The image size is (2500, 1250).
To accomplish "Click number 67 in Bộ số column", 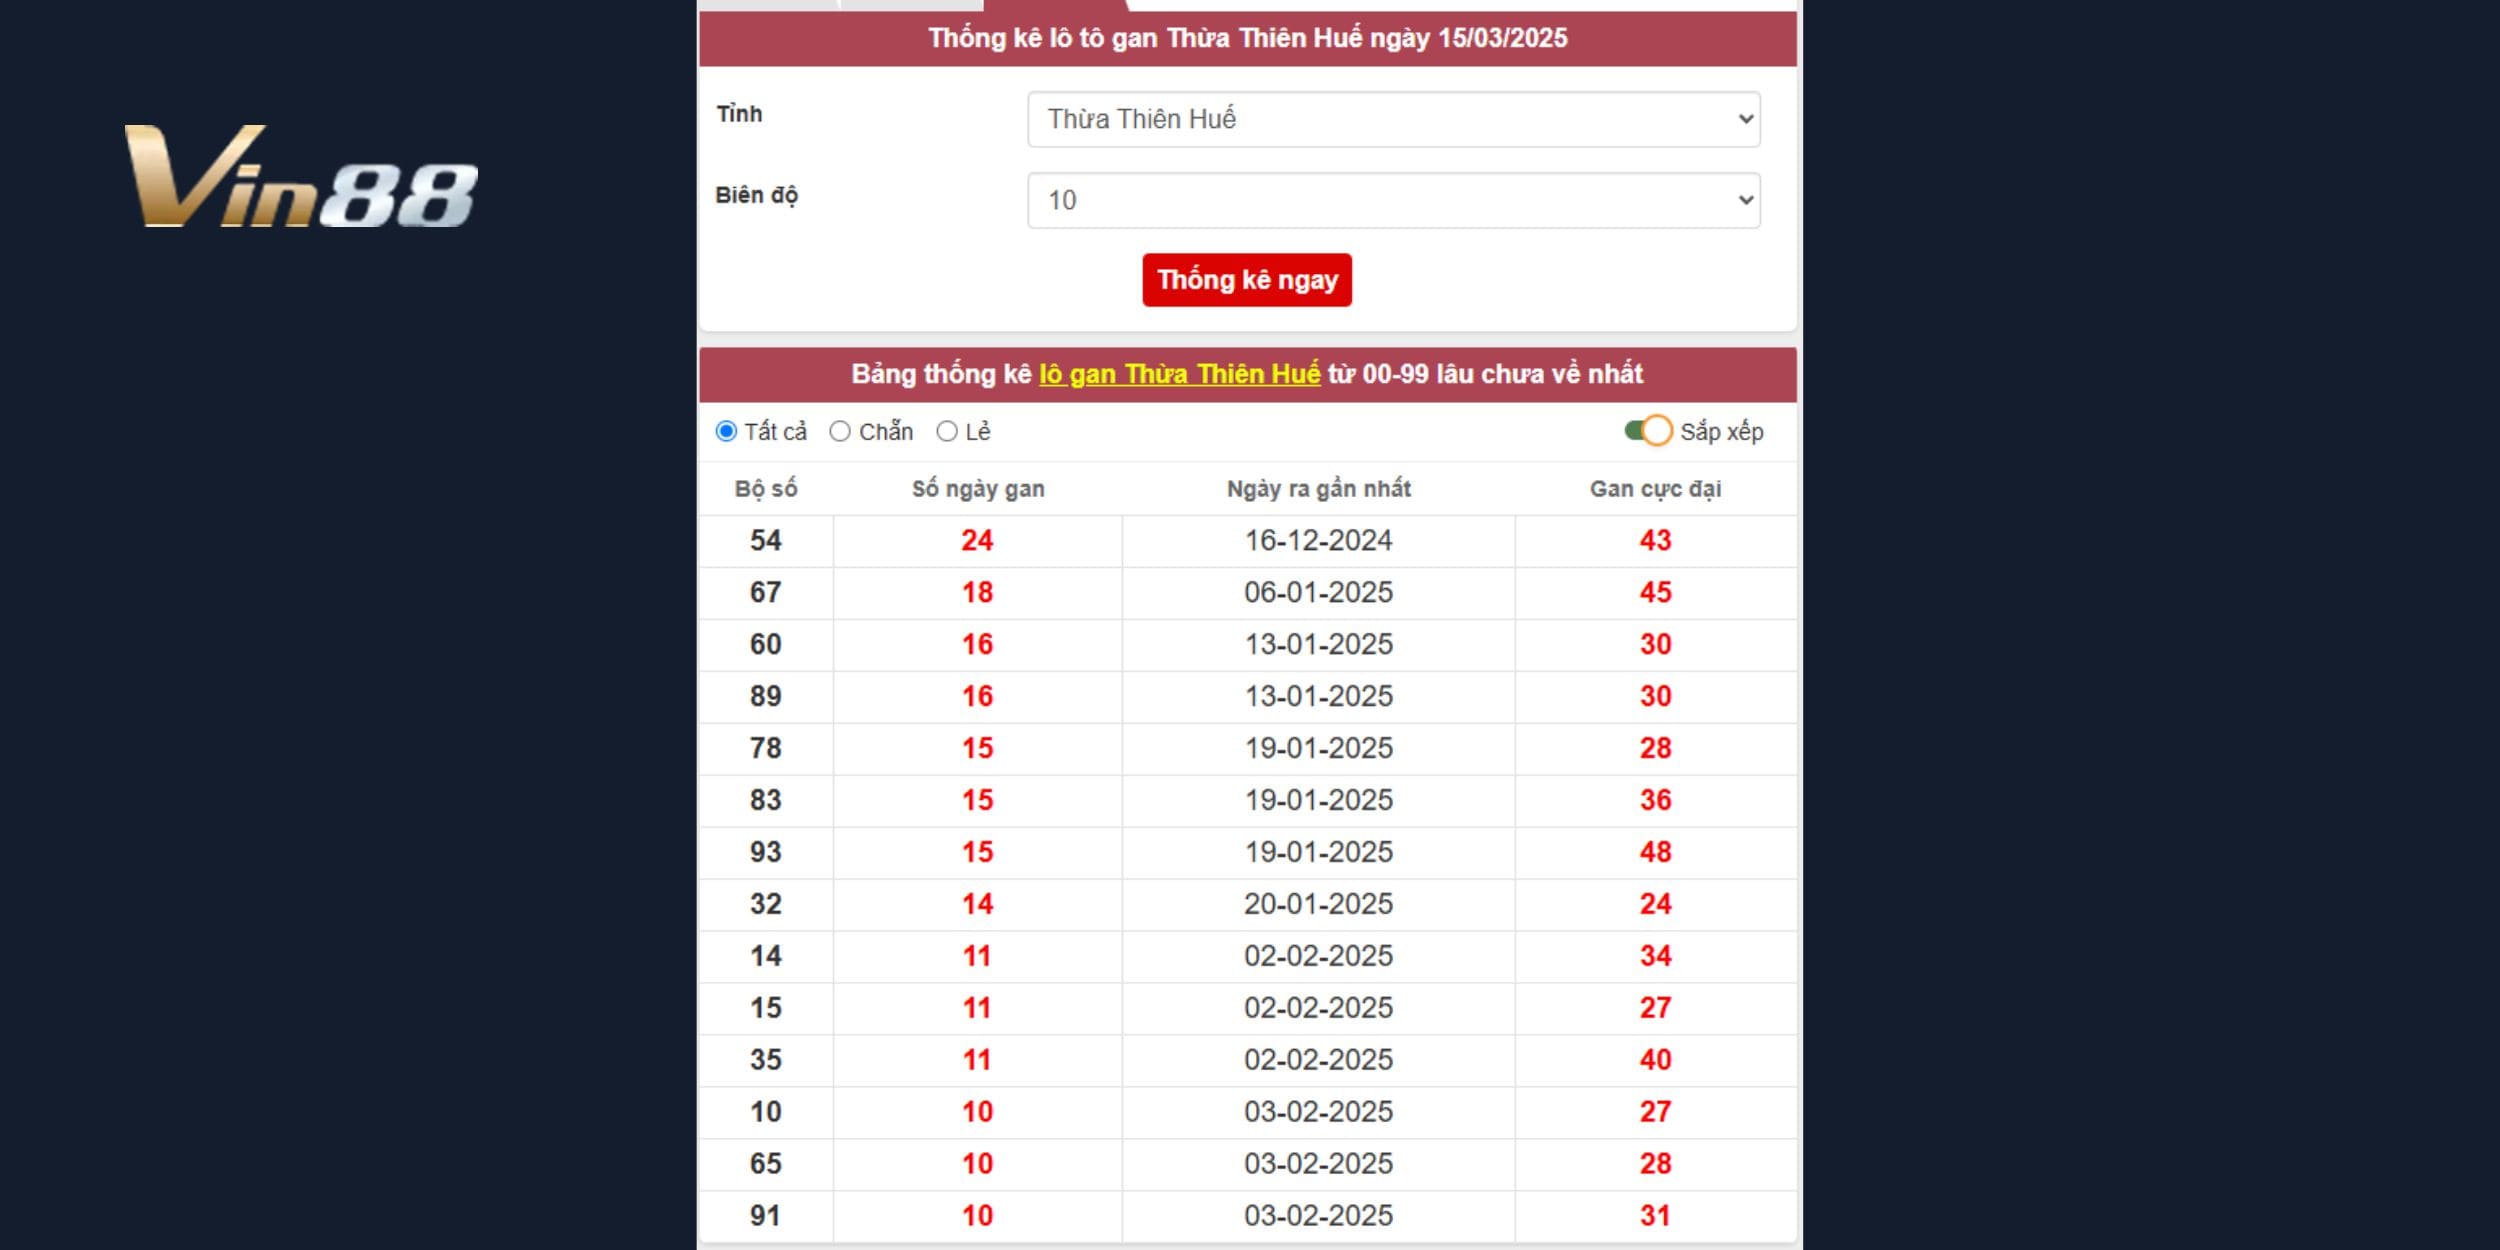I will tap(766, 593).
